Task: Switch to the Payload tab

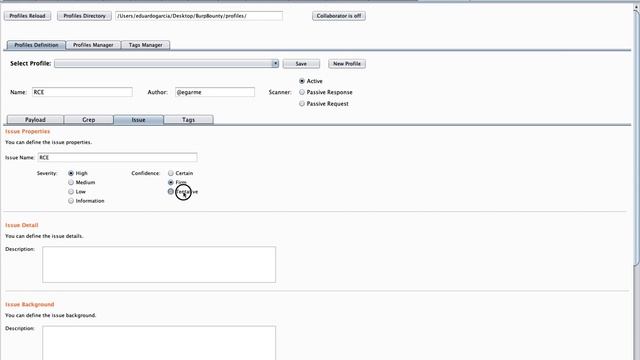Action: tap(35, 120)
